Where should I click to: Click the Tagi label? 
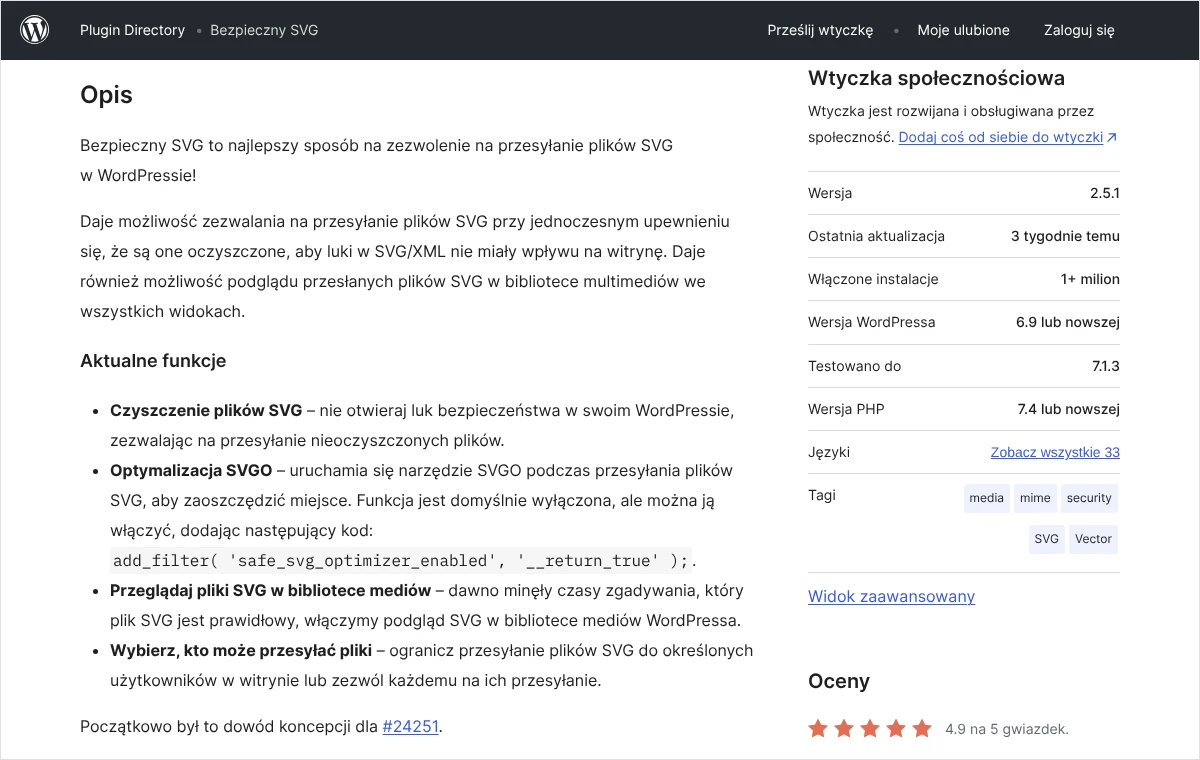822,495
